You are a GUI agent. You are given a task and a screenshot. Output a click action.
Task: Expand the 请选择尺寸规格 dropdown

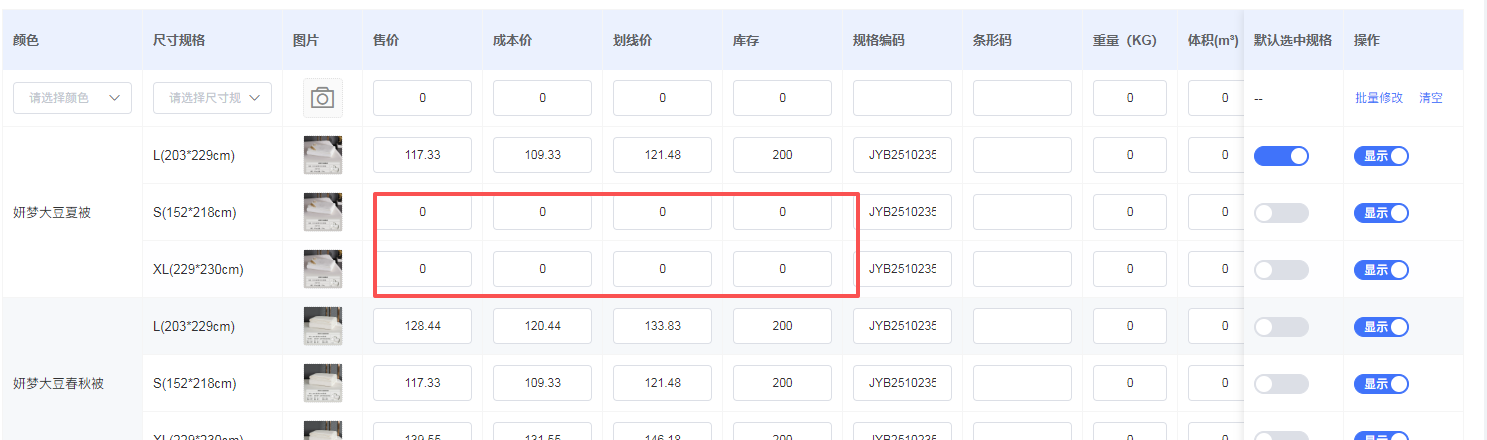click(212, 98)
